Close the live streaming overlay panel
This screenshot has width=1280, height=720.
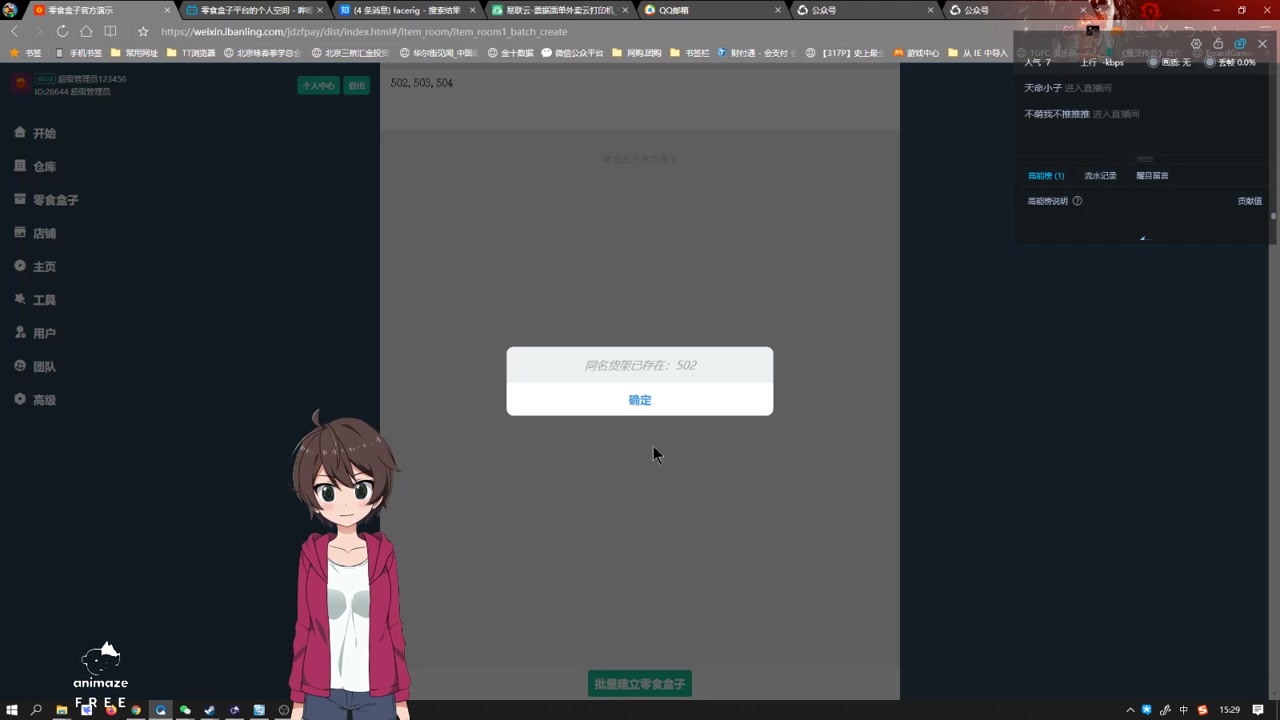[x=1262, y=44]
